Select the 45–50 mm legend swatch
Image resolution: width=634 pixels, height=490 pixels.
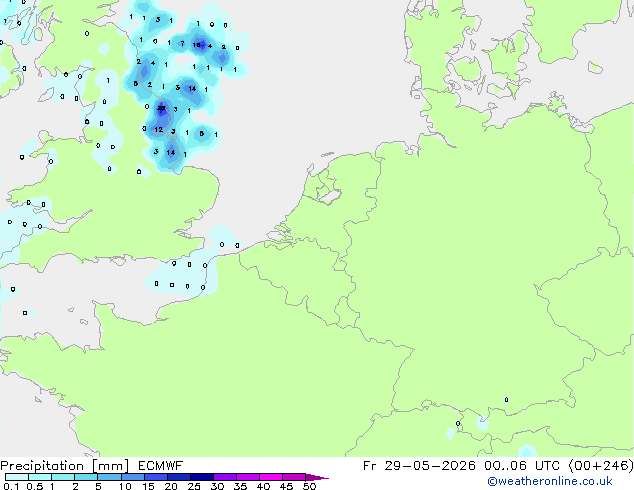(294, 477)
